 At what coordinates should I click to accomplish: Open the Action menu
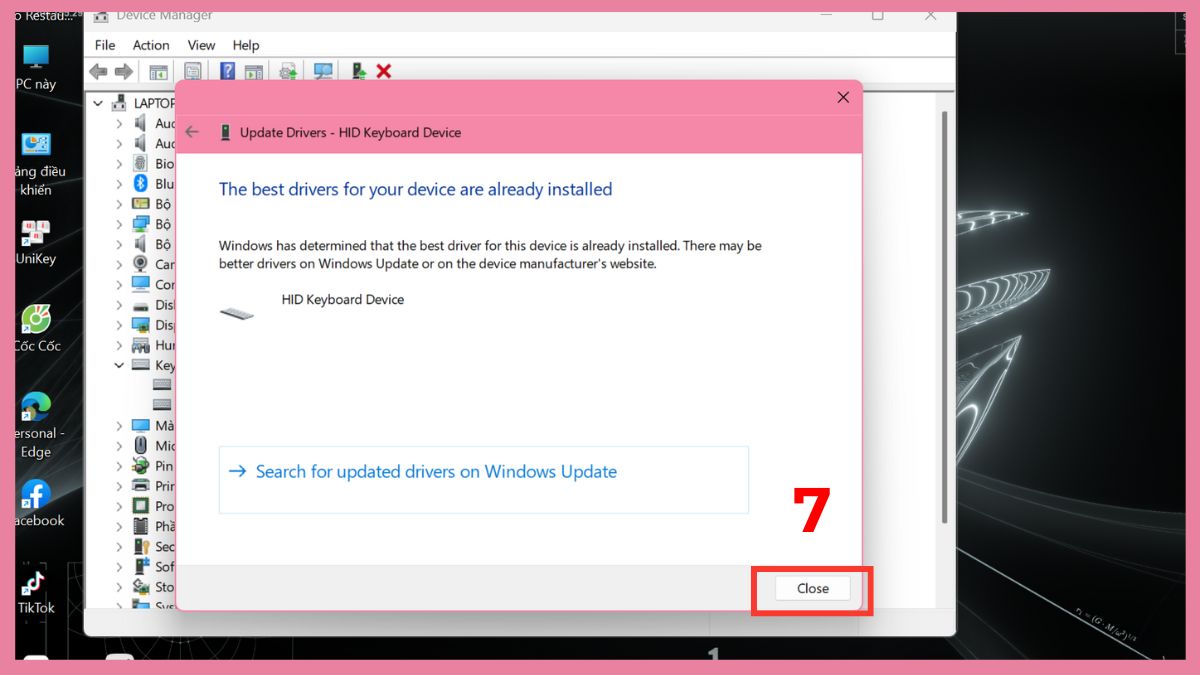click(150, 45)
